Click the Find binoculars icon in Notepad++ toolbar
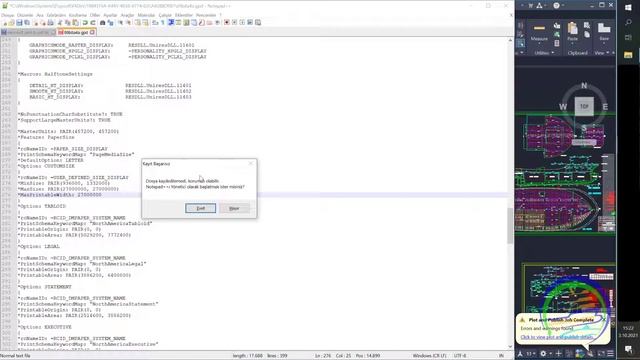Screen dimensions: 640x360 click(x=102, y=22)
